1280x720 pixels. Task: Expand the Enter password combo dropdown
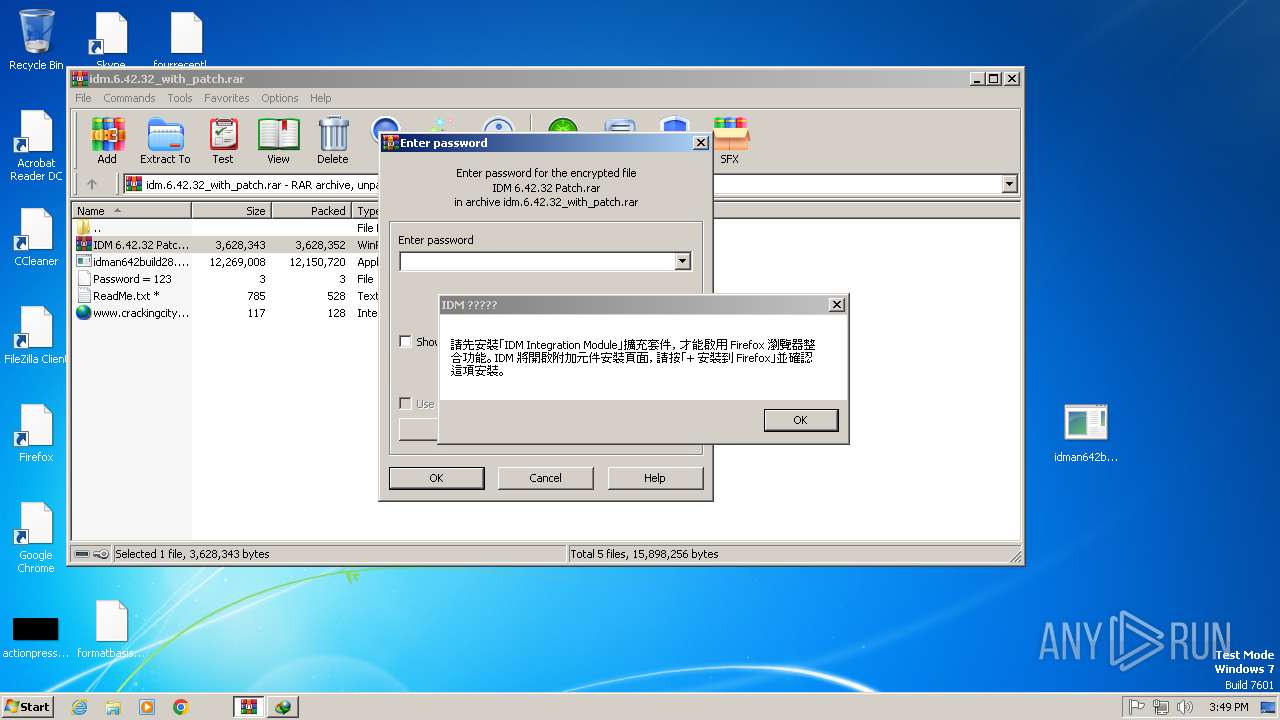tap(682, 262)
